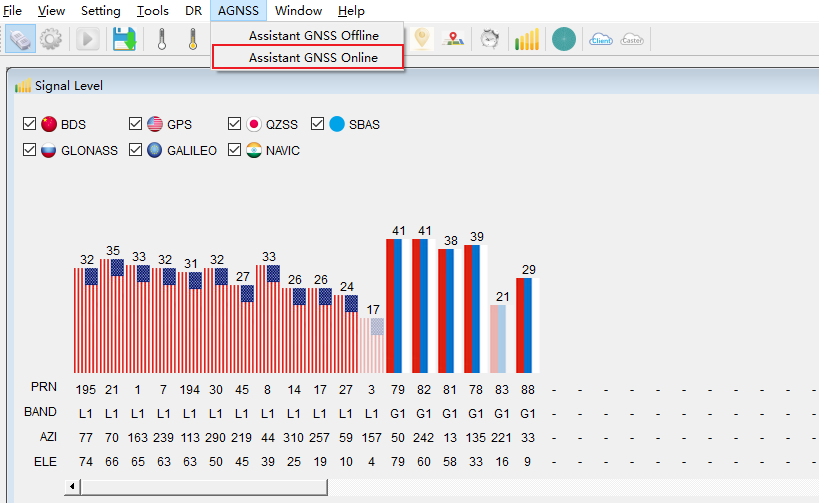
Task: Click the horizontal scrollbar left arrow
Action: (71, 486)
